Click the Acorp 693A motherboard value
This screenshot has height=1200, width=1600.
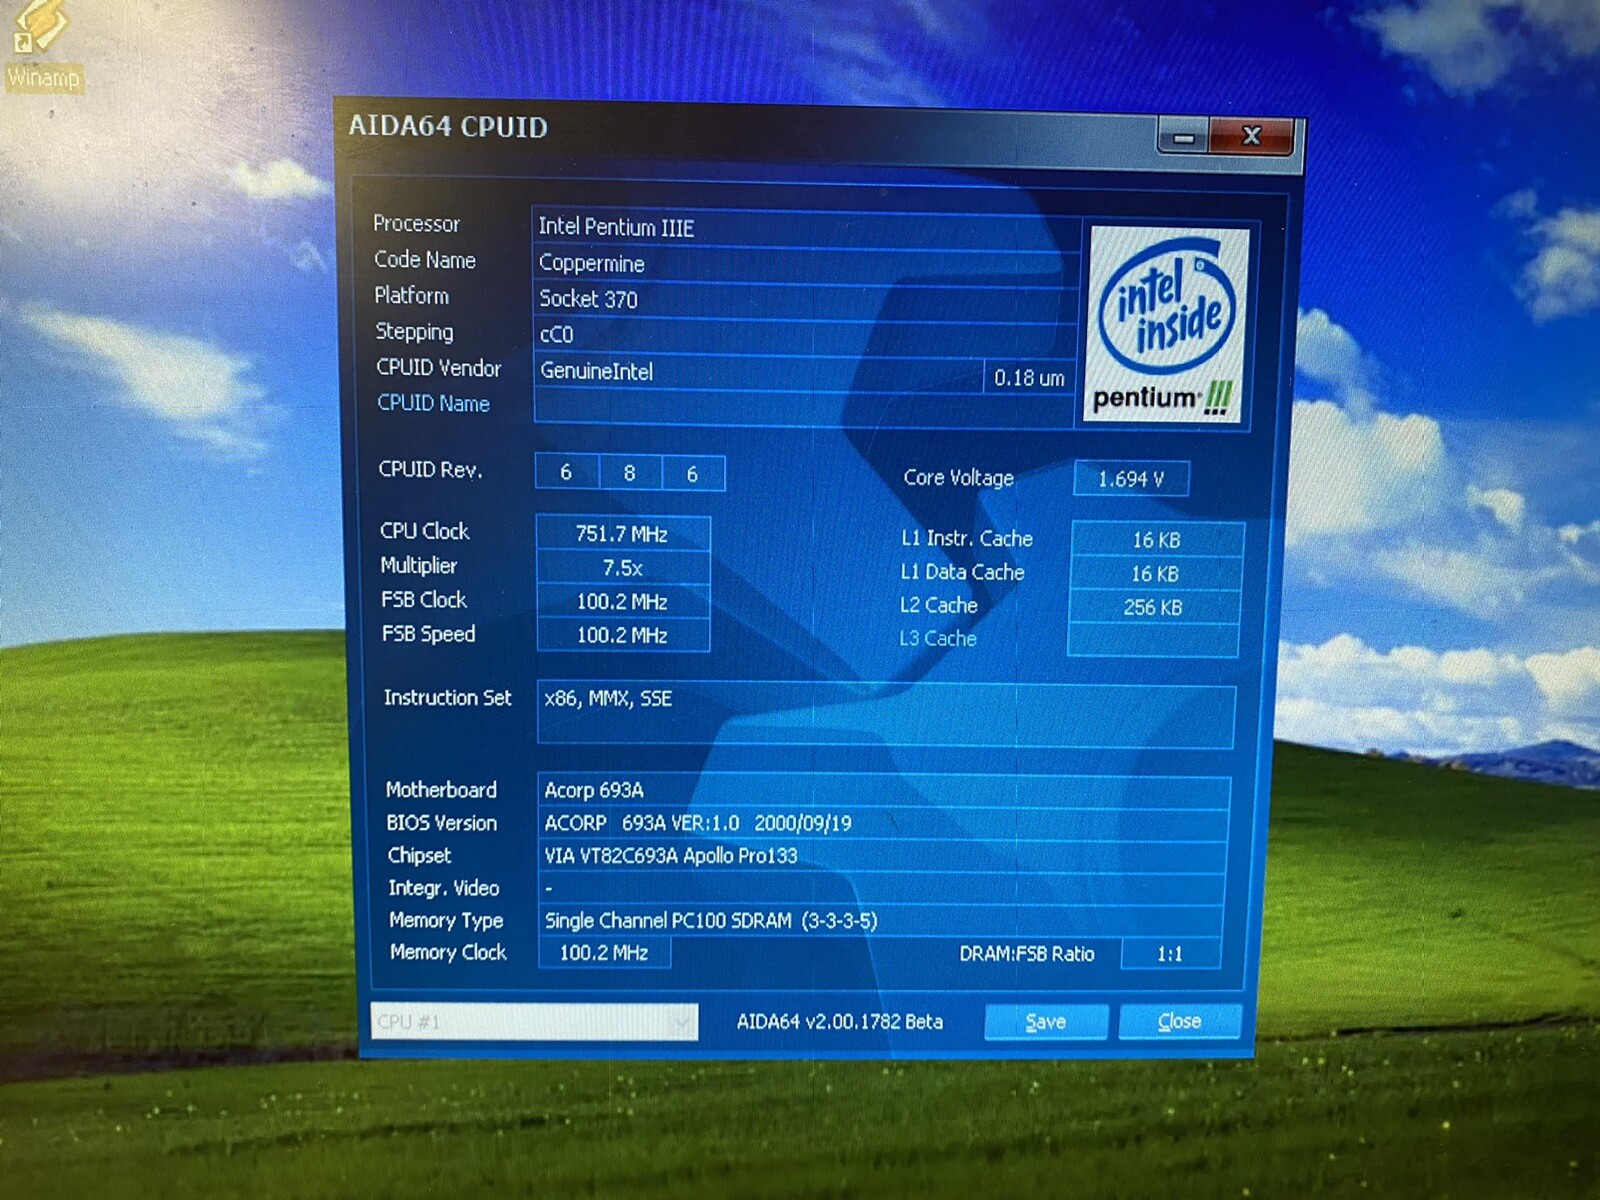(884, 790)
